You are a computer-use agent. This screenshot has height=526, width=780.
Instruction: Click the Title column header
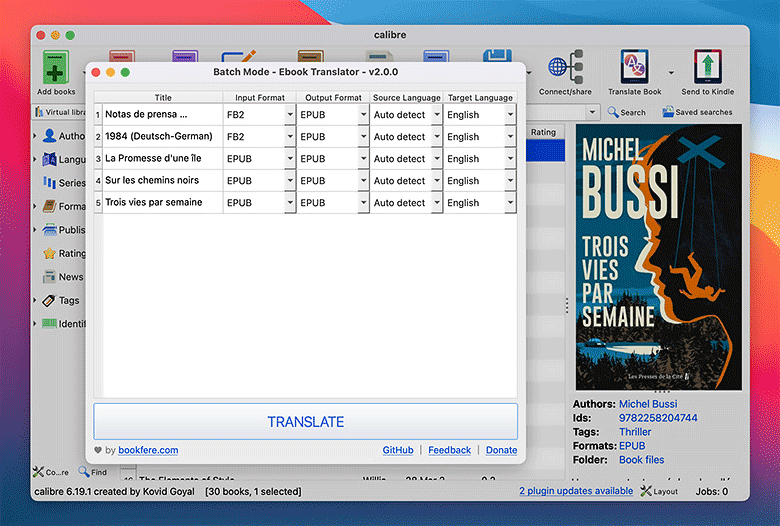tap(163, 98)
